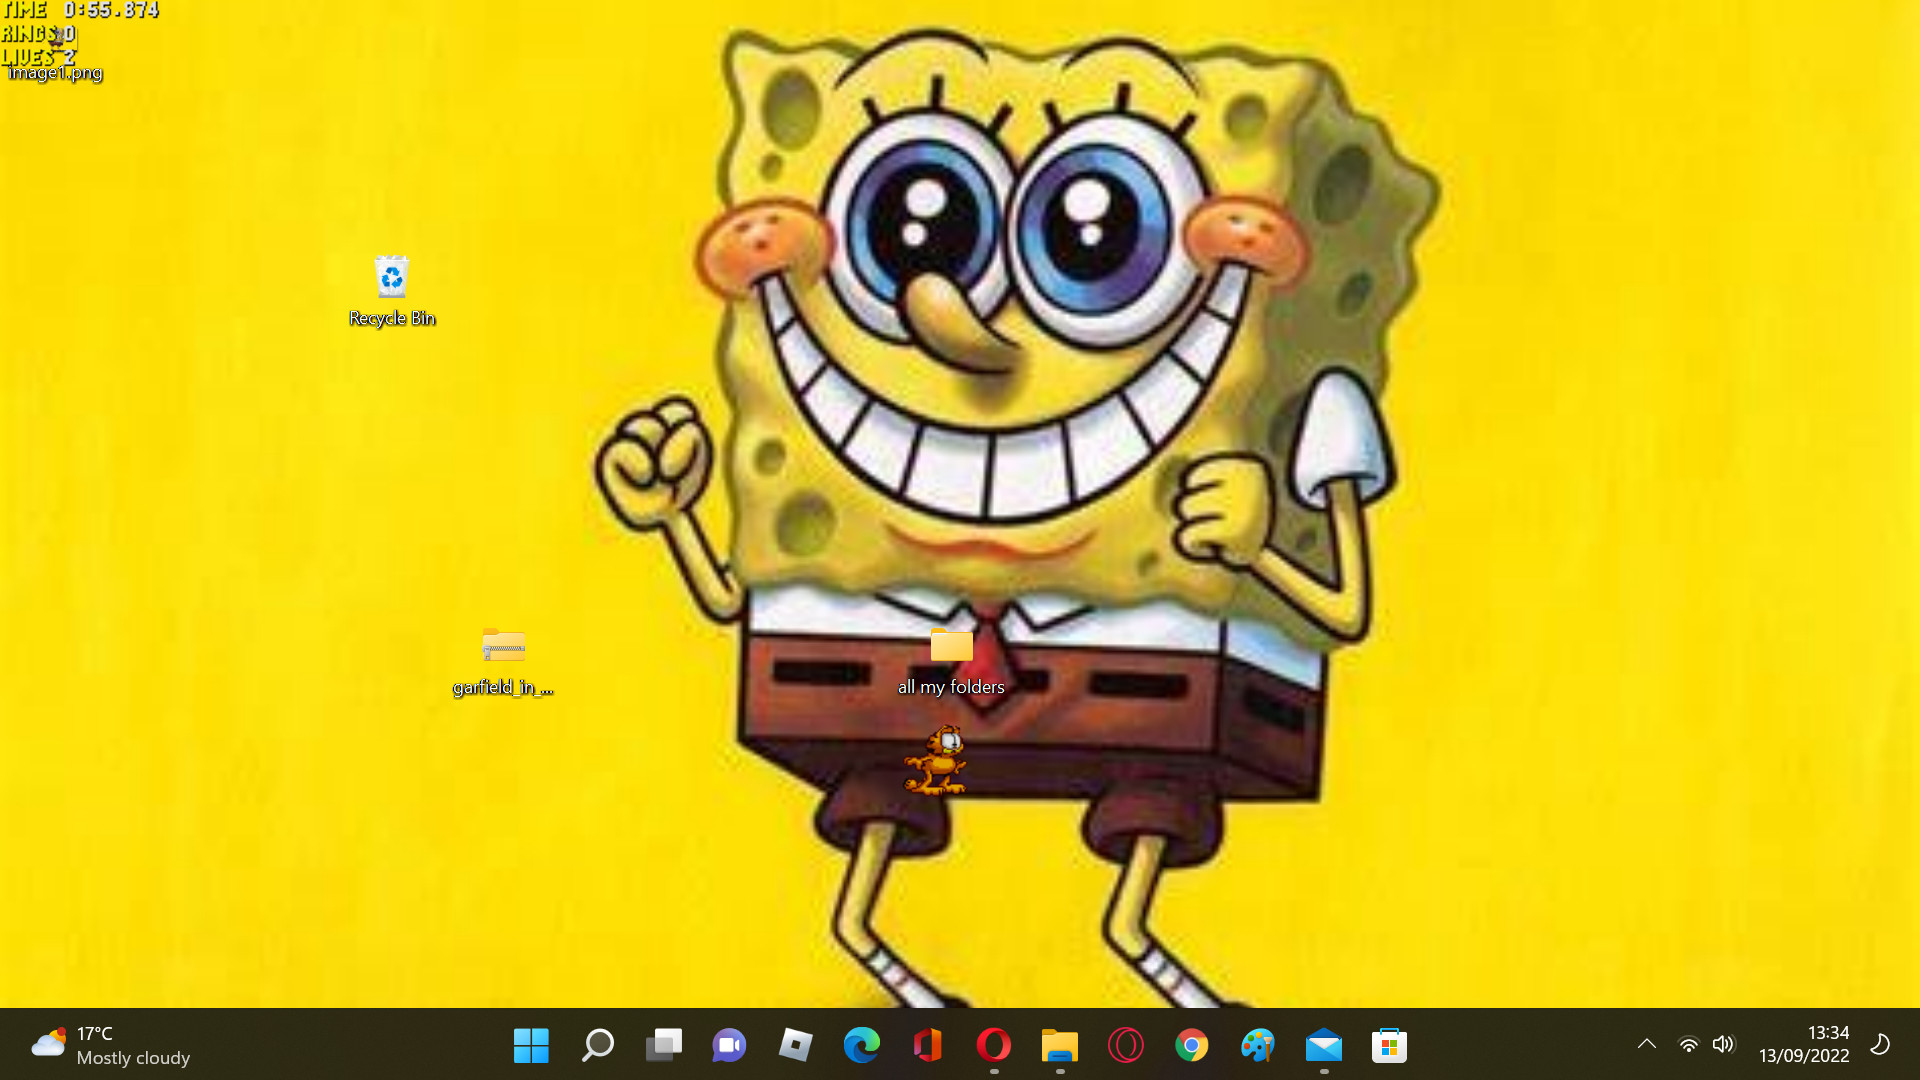Select the Garfield character desktop icon
Image resolution: width=1920 pixels, height=1080 pixels.
[935, 760]
